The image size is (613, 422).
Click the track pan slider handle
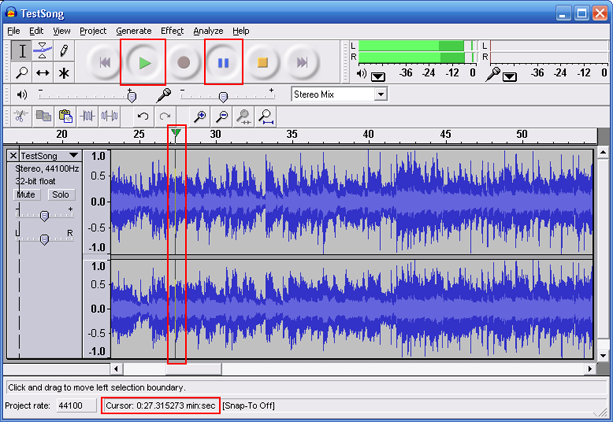pyautogui.click(x=44, y=239)
